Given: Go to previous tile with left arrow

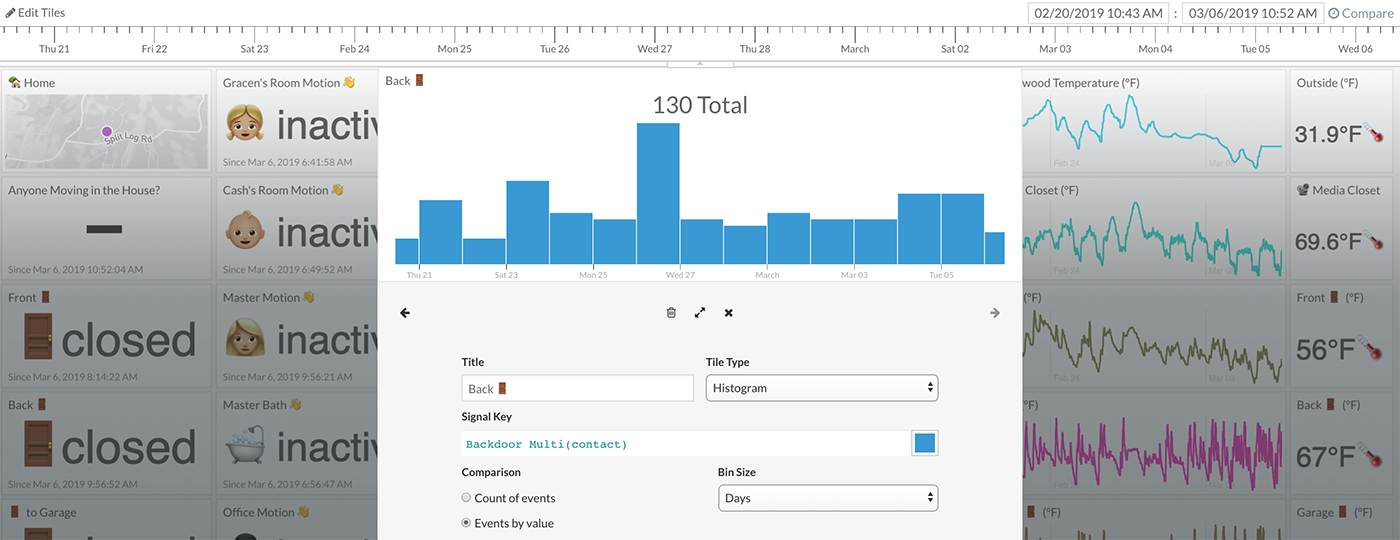Looking at the screenshot, I should click(x=405, y=313).
